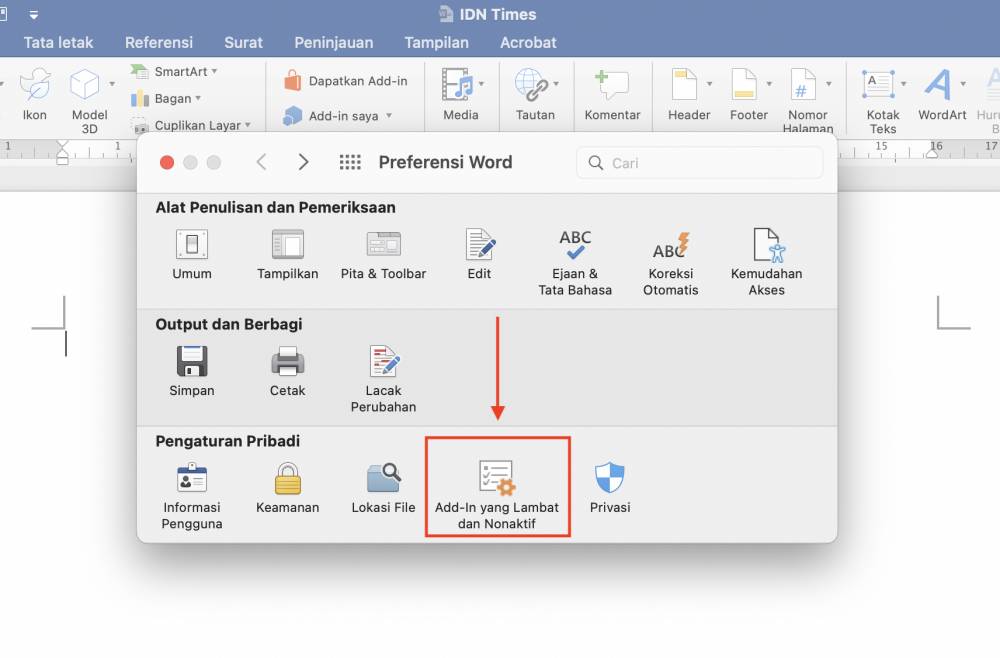Expand Footer dropdown arrow
This screenshot has height=658, width=1000.
pos(769,84)
